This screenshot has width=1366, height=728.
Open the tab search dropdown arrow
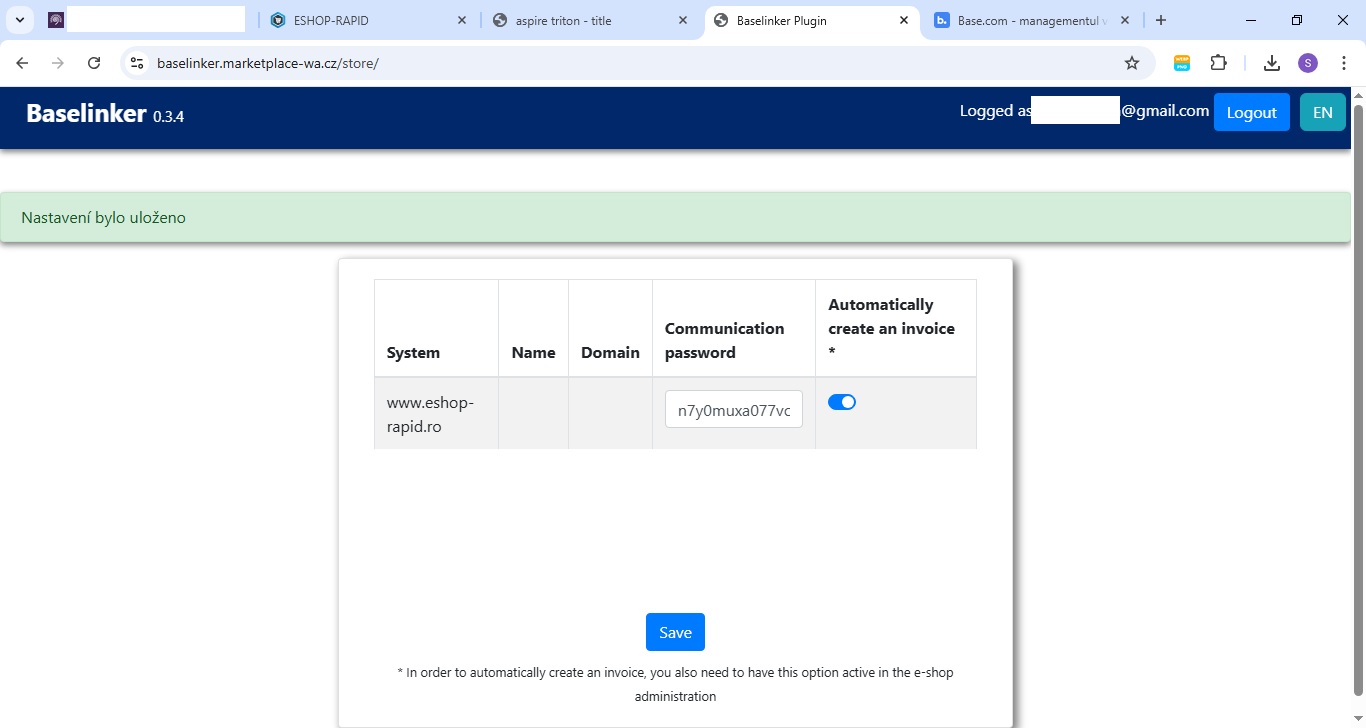tap(20, 20)
